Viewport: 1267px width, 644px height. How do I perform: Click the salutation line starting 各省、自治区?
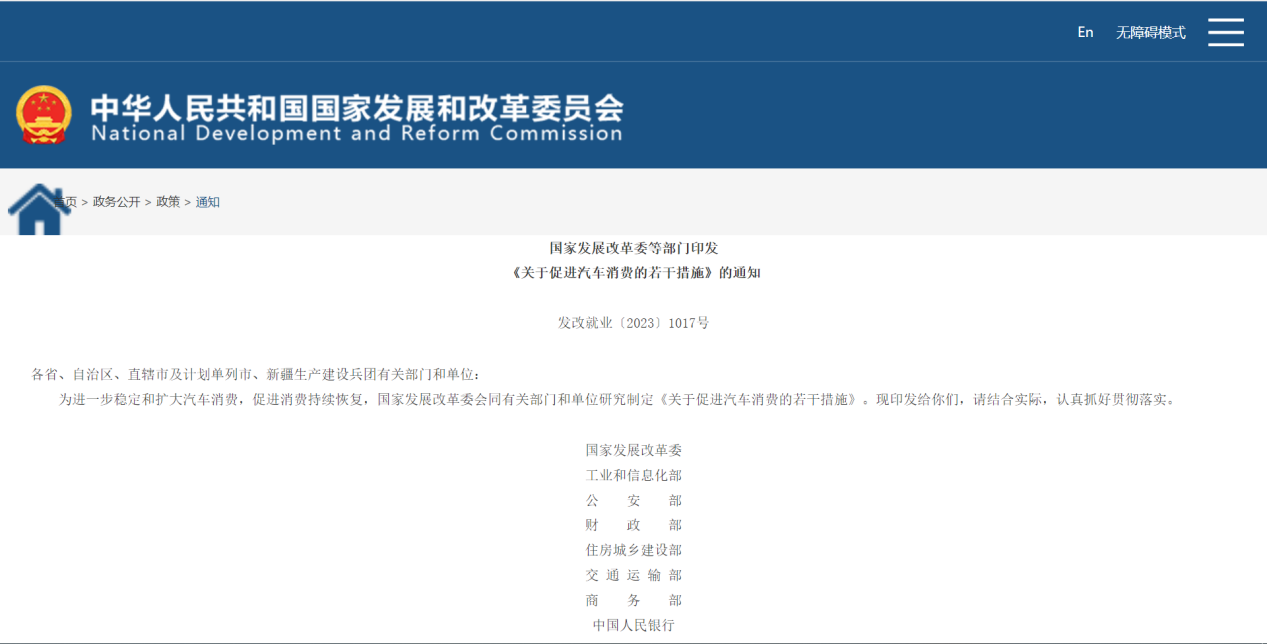coord(256,374)
